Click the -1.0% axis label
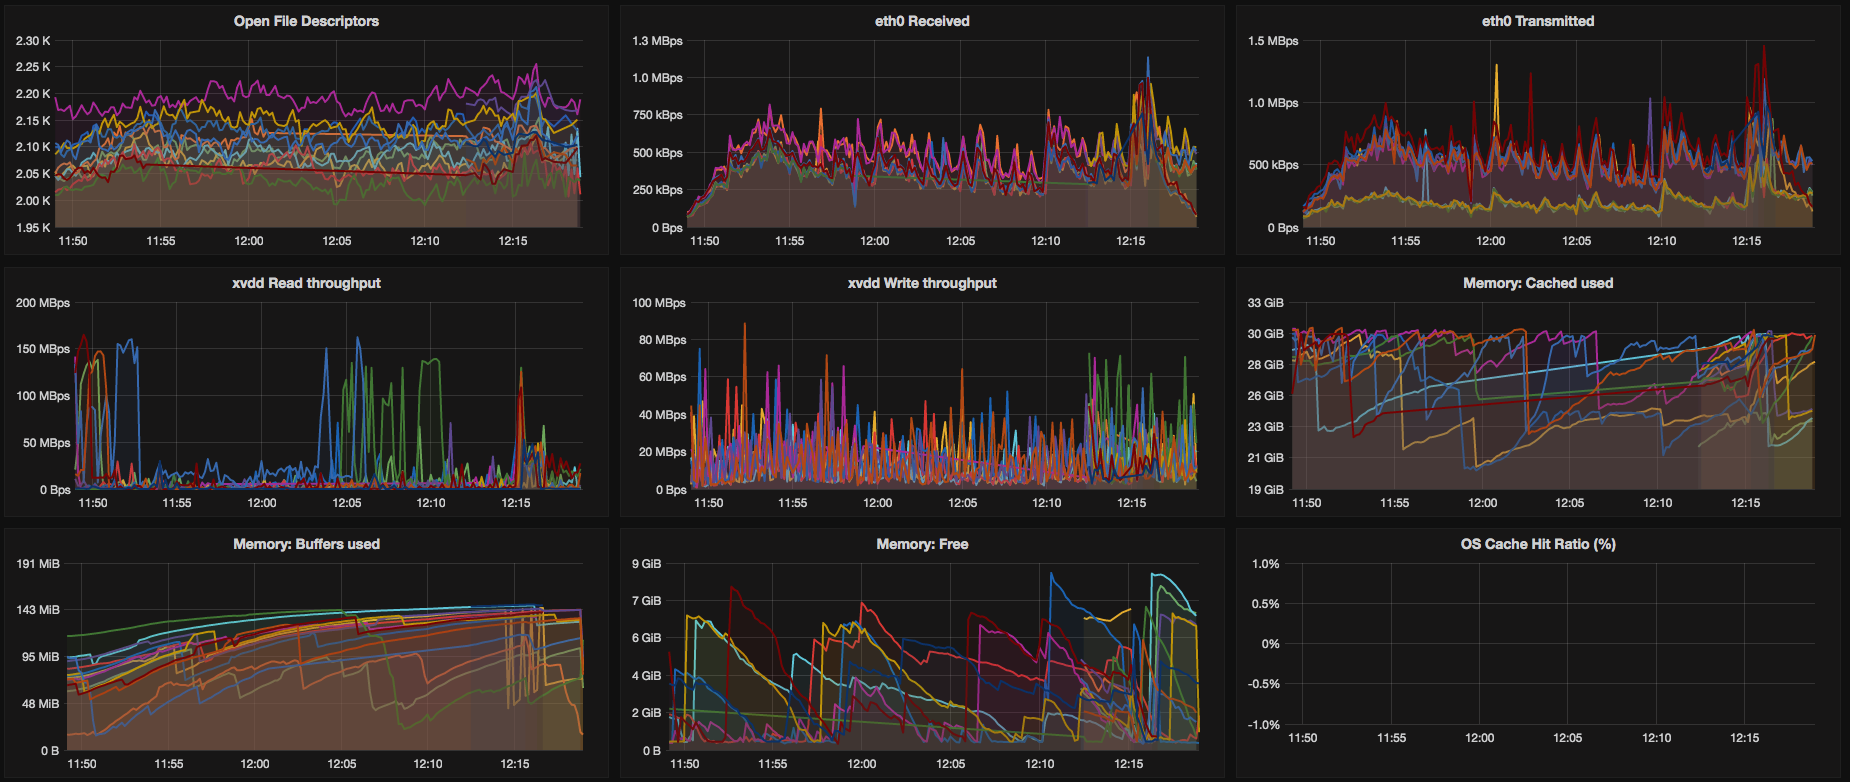The height and width of the screenshot is (782, 1850). pyautogui.click(x=1264, y=725)
